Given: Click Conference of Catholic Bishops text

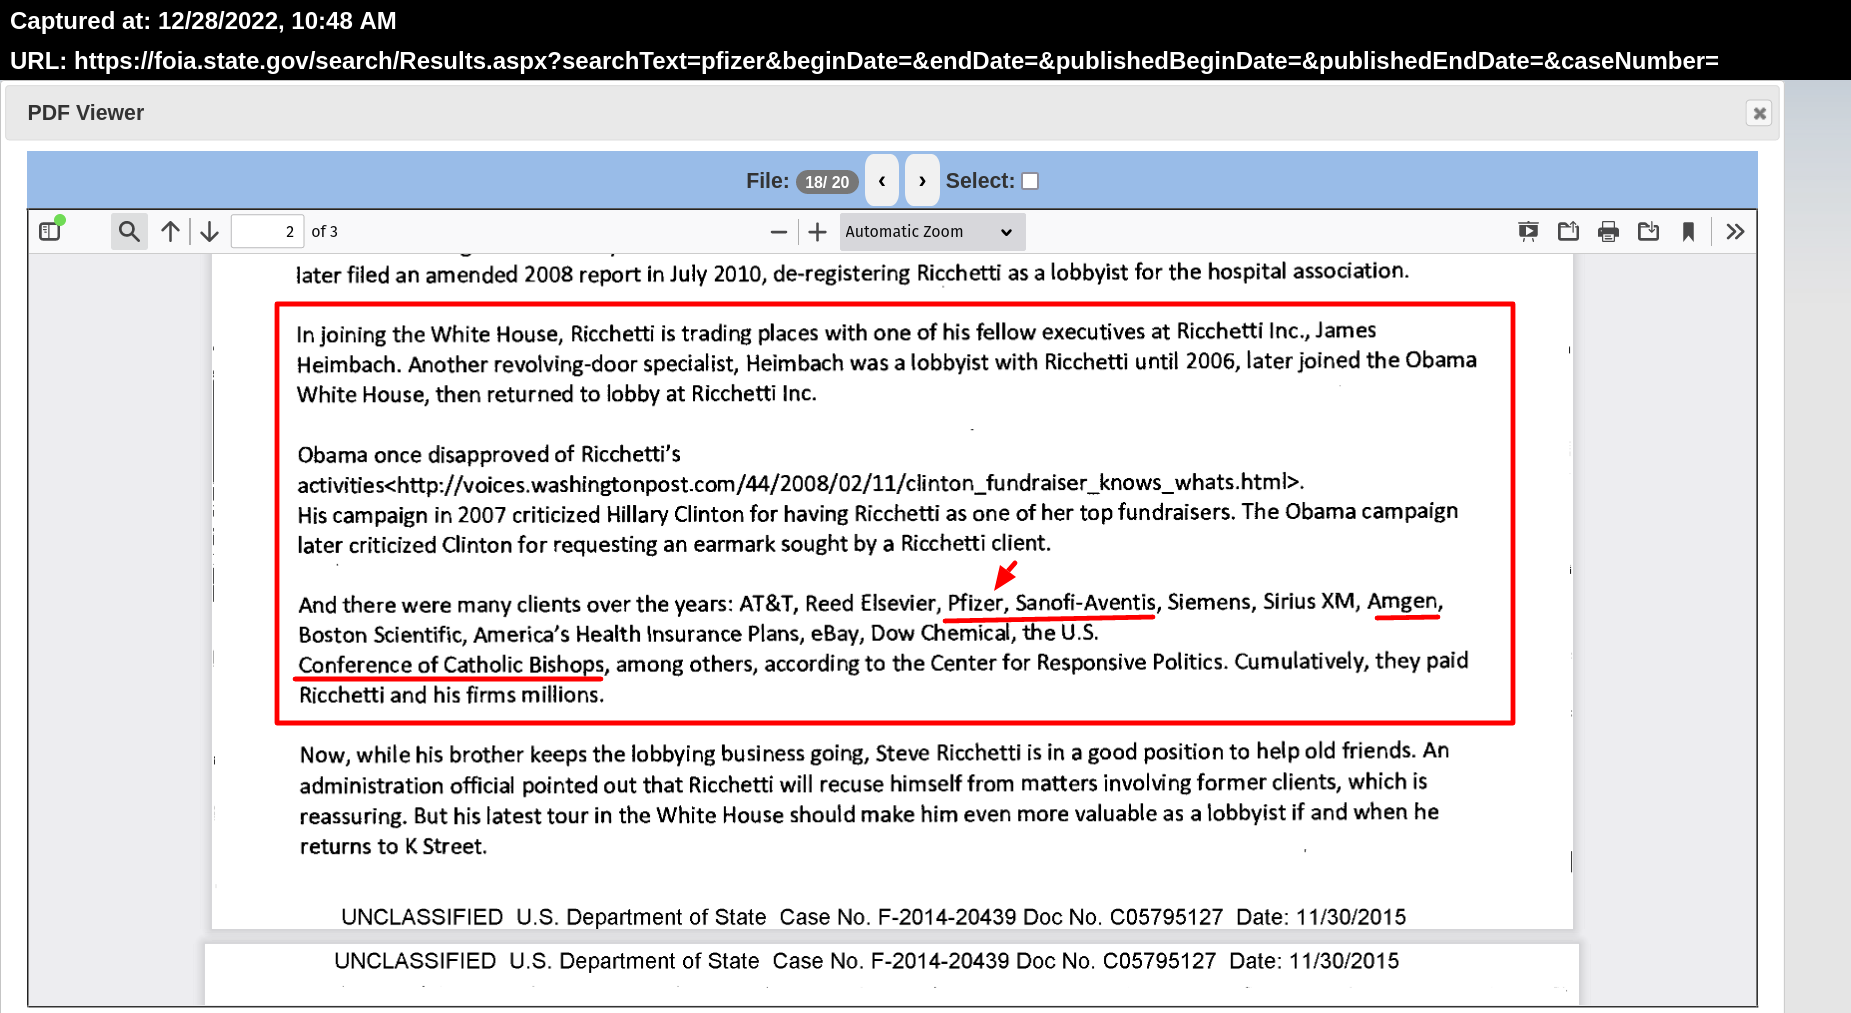Looking at the screenshot, I should coord(451,665).
